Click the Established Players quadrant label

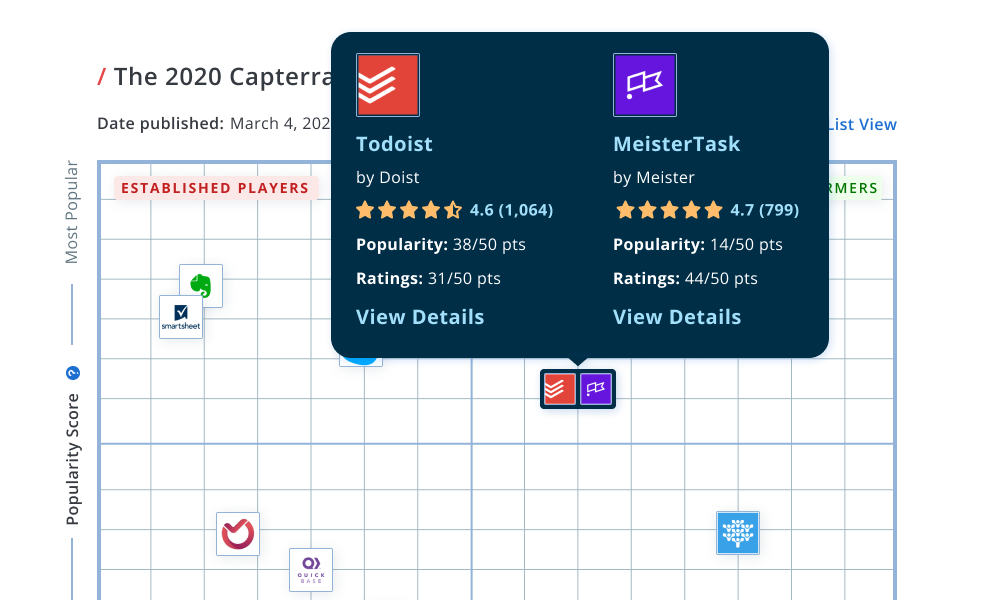216,188
